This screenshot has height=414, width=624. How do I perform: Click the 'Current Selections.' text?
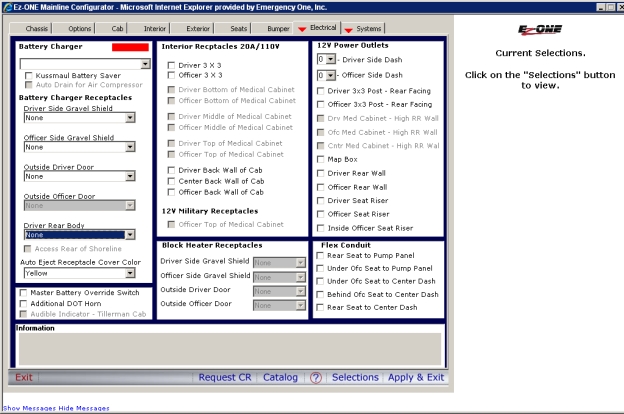coord(540,53)
